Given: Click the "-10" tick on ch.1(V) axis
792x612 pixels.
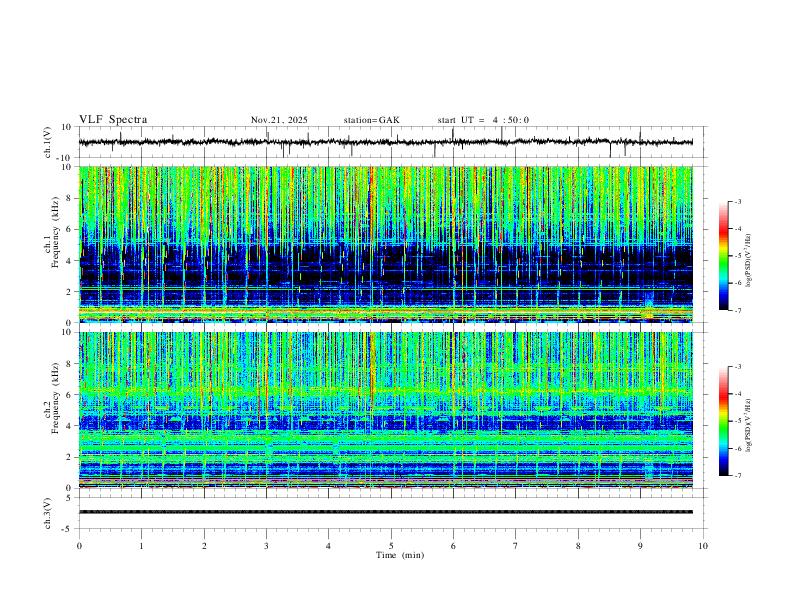Looking at the screenshot, I should click(x=65, y=158).
